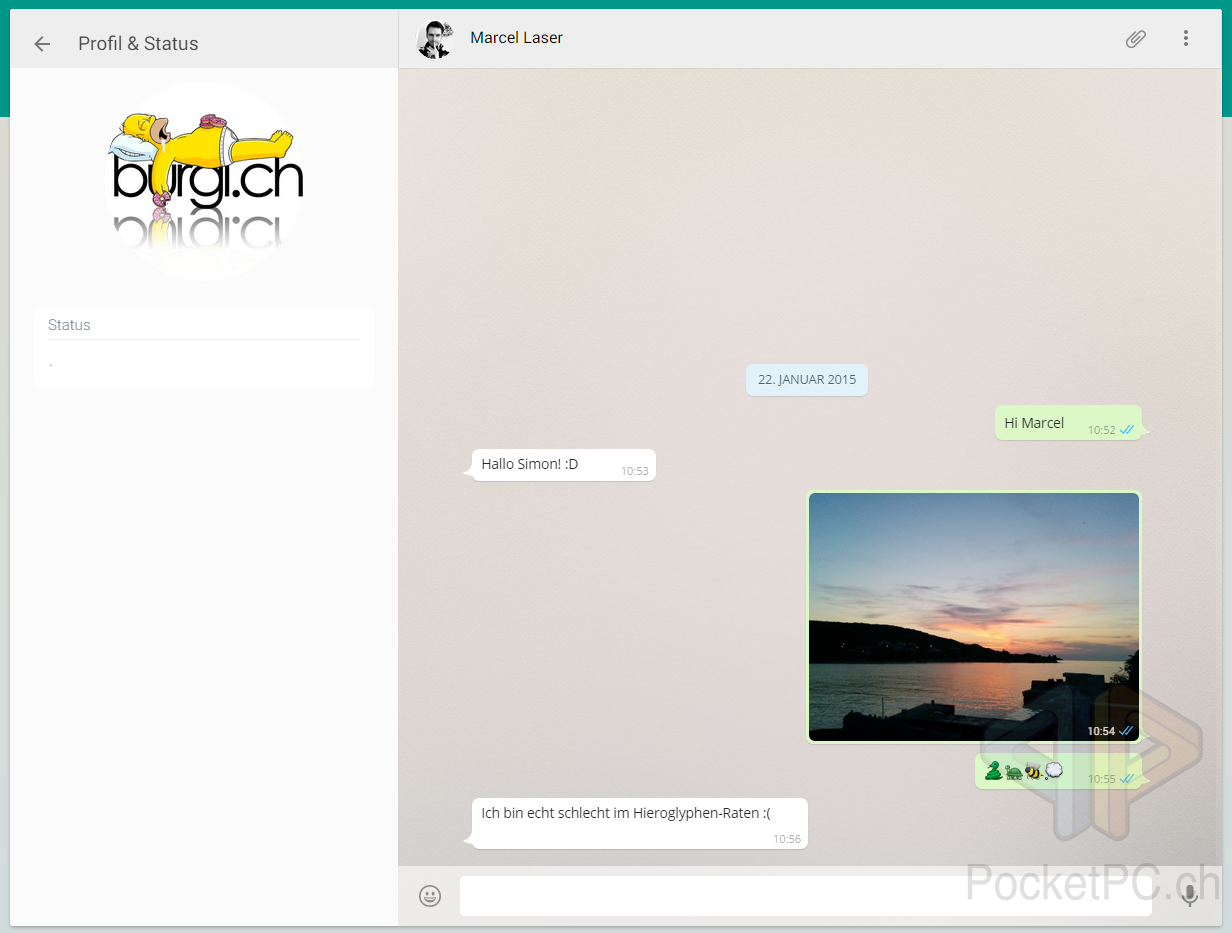Screen dimensions: 1232x933
Task: Click the 'Hi Marcel' message bubble
Action: (x=1068, y=423)
